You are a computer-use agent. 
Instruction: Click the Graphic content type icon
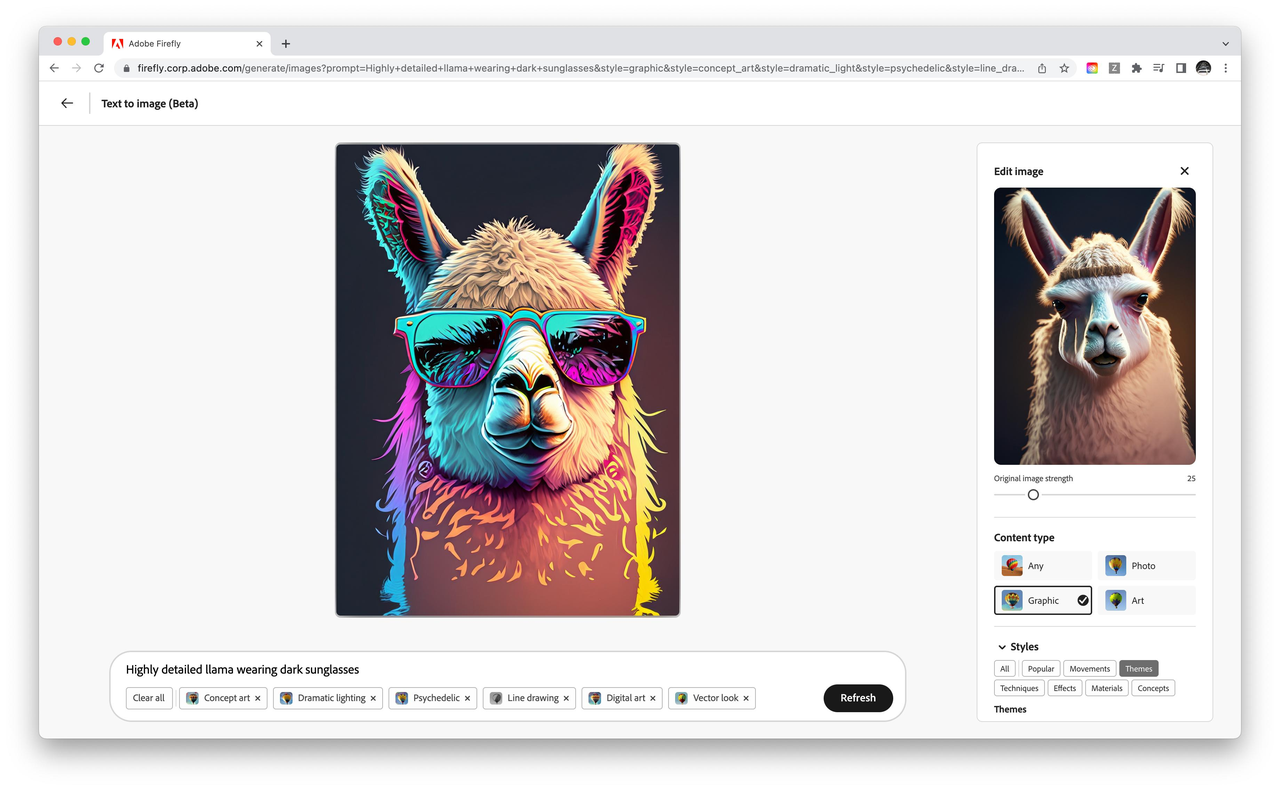tap(1011, 600)
